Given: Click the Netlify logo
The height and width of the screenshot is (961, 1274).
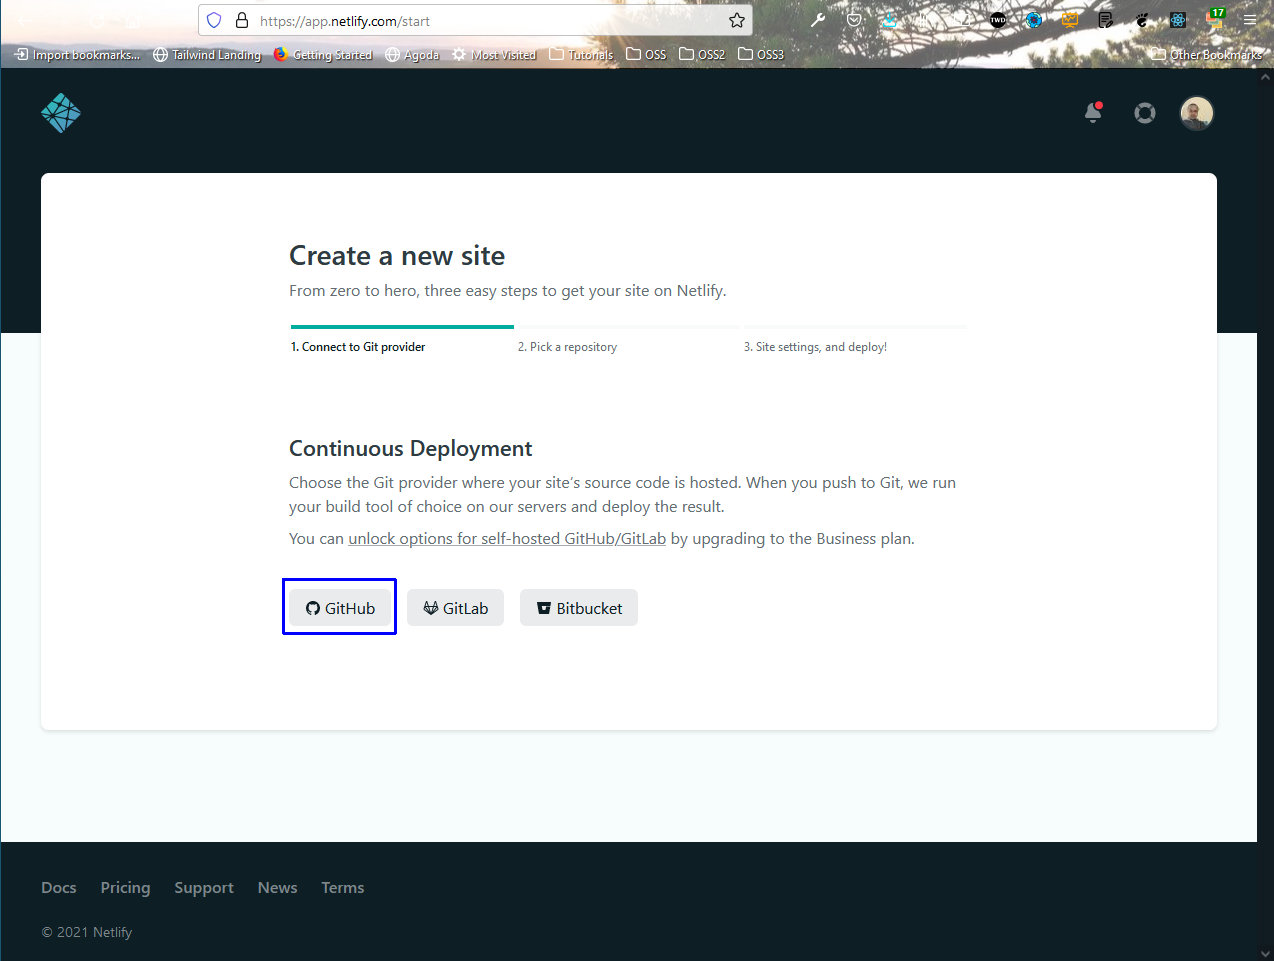Looking at the screenshot, I should point(61,113).
